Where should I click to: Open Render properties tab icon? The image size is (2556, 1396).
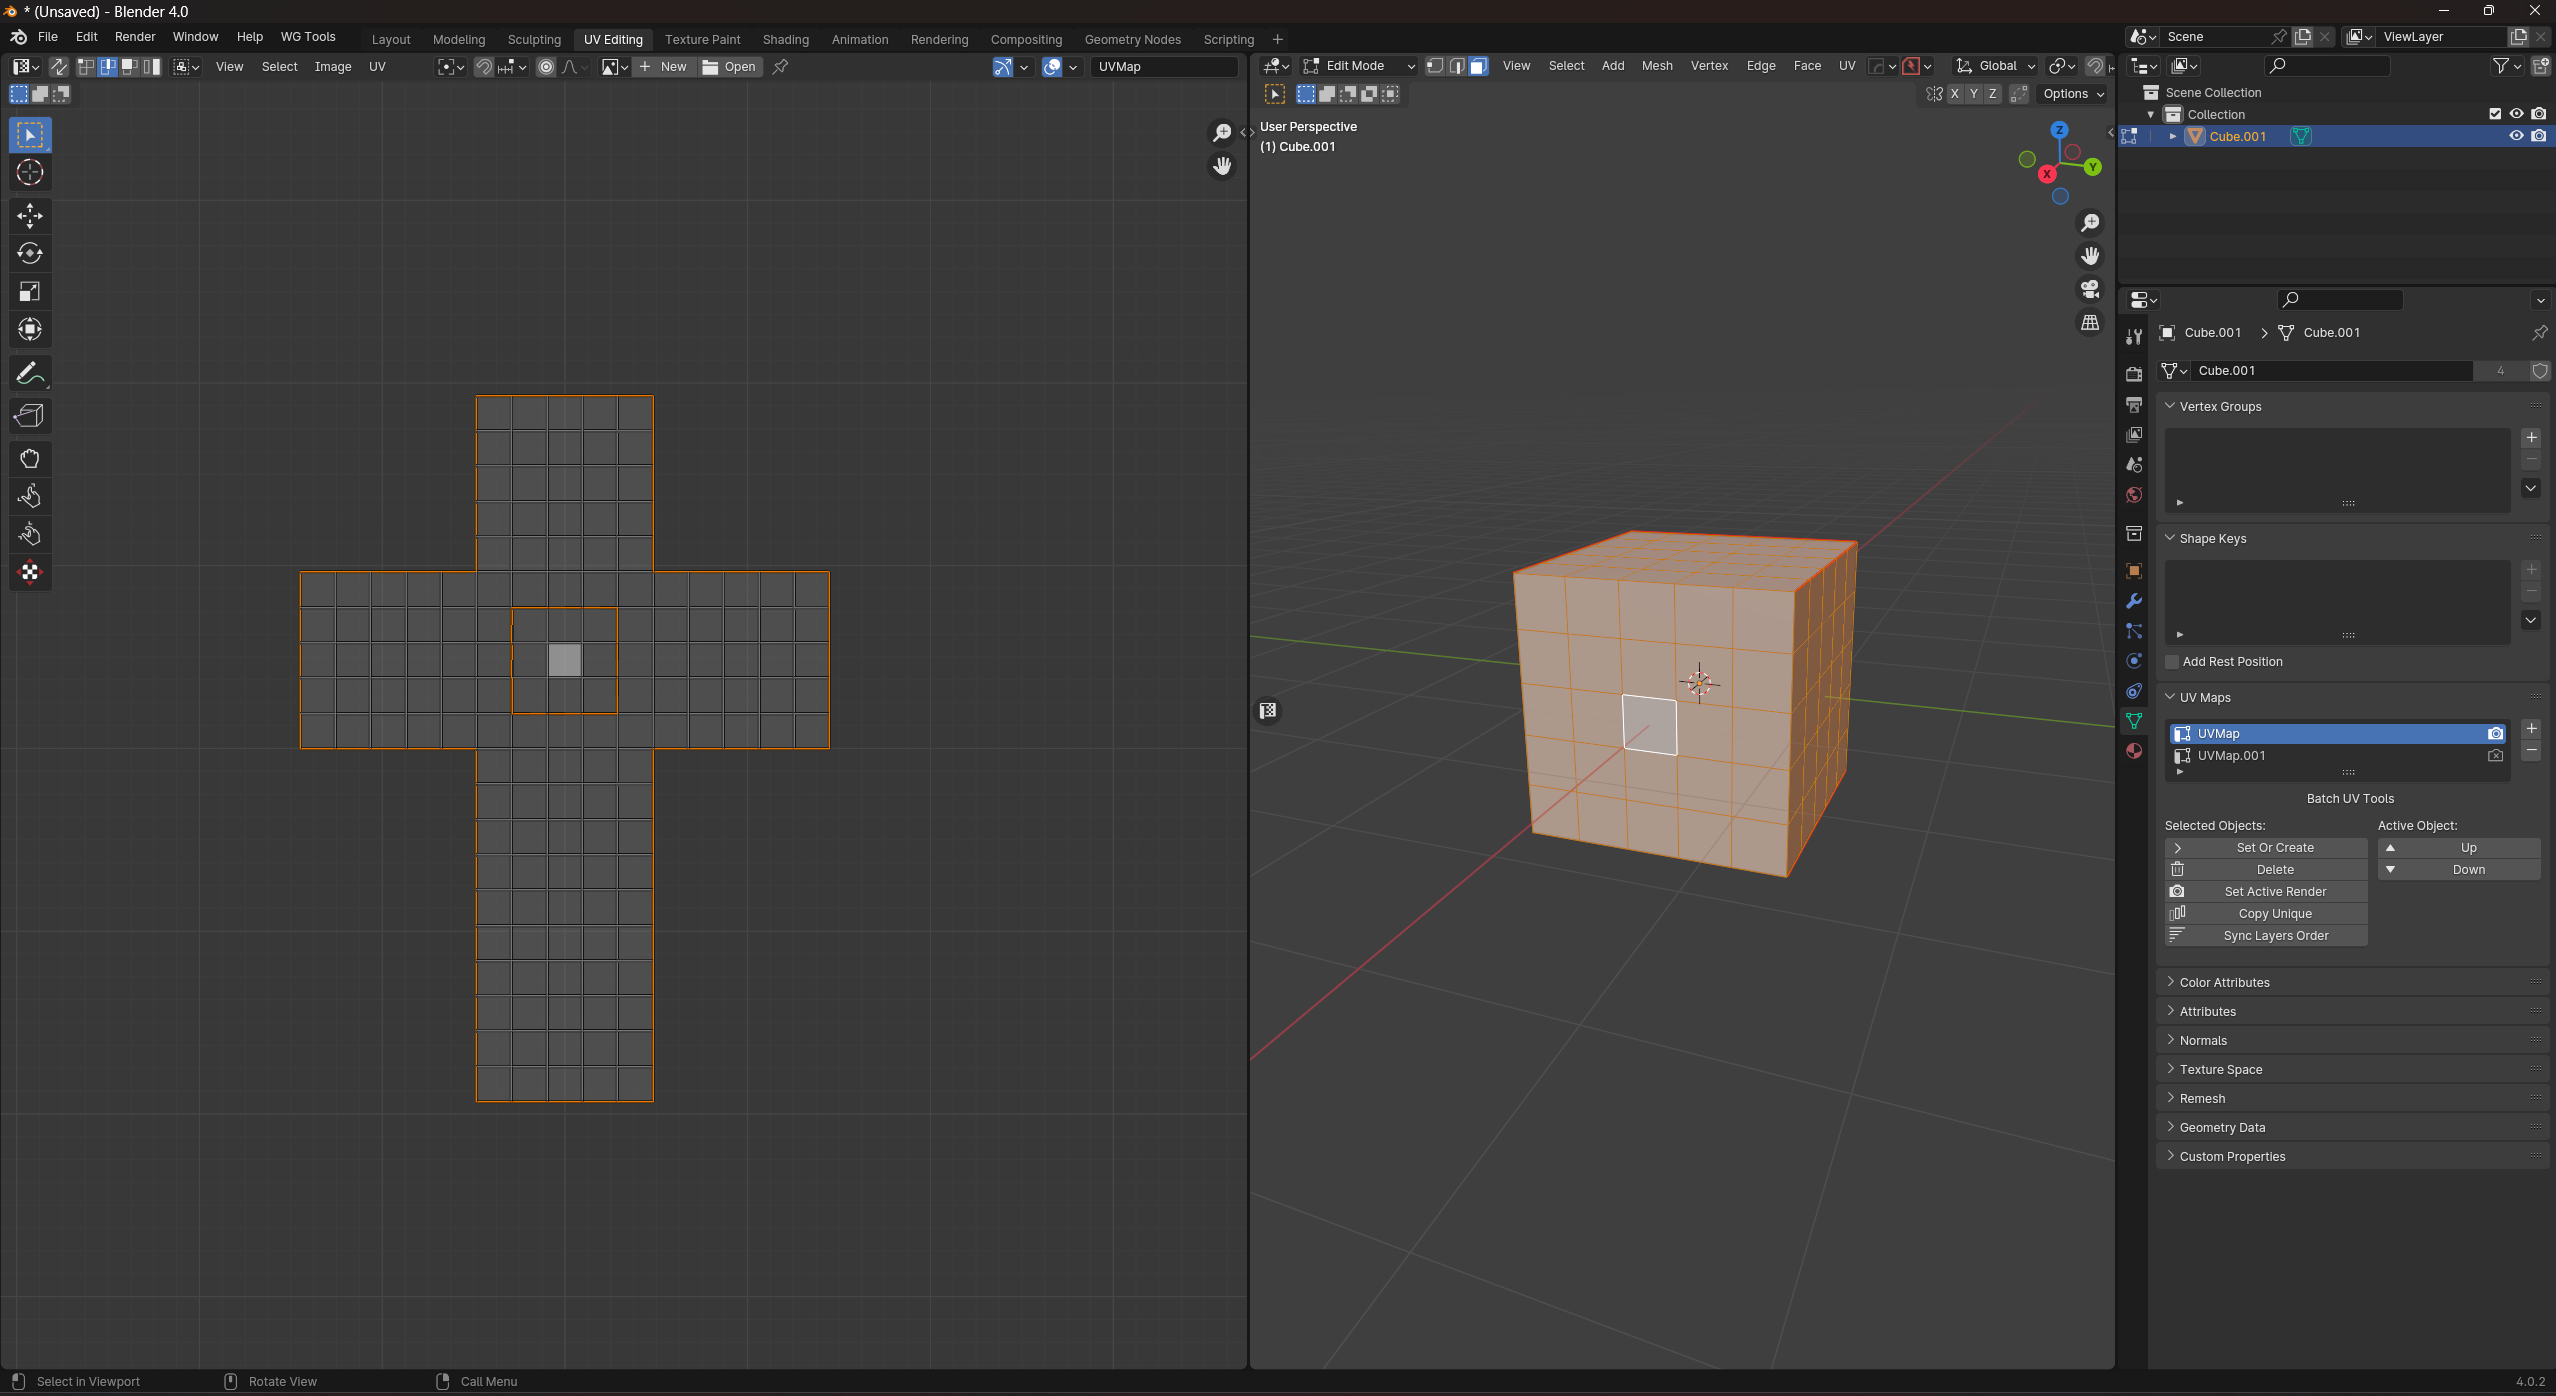(x=2133, y=373)
